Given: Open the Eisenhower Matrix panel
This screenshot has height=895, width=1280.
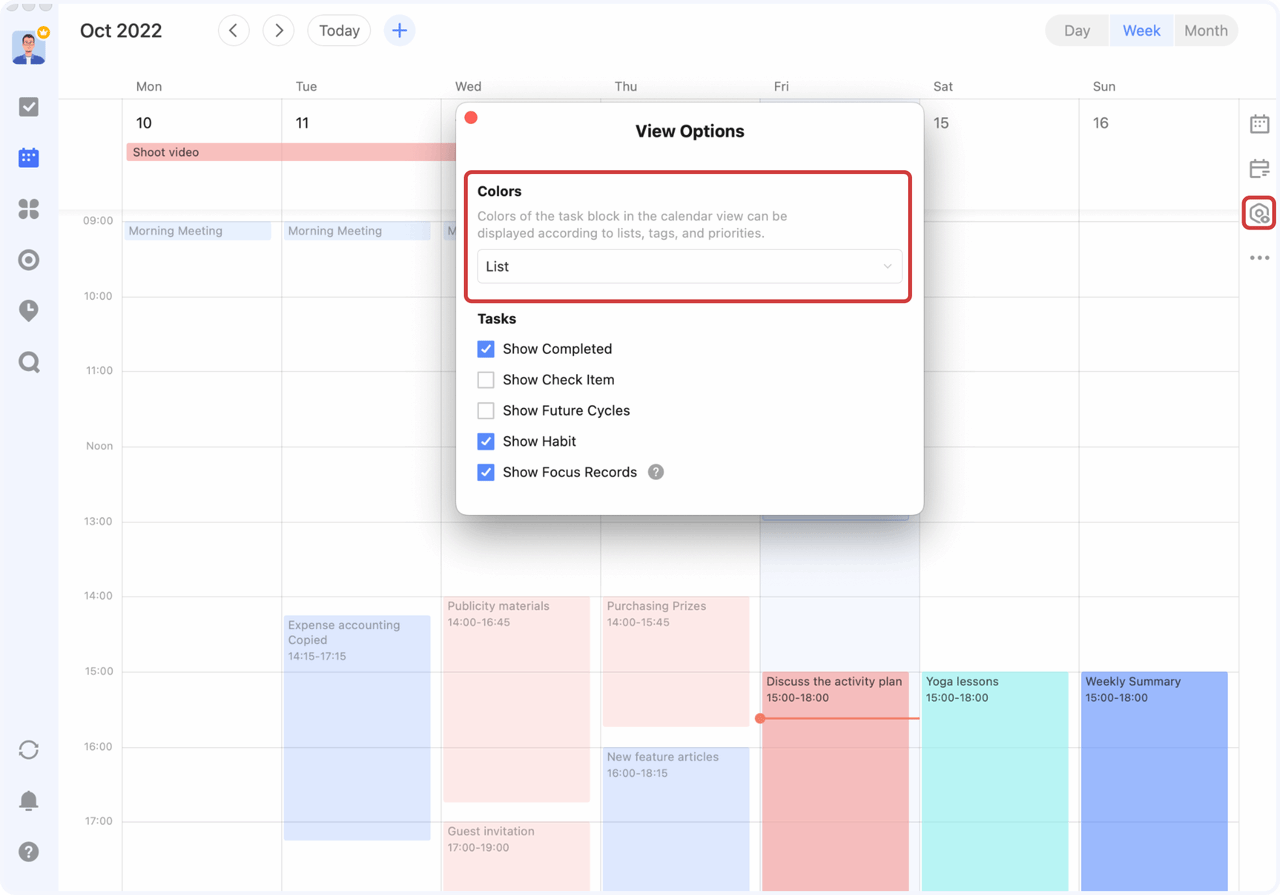Looking at the screenshot, I should tap(28, 209).
